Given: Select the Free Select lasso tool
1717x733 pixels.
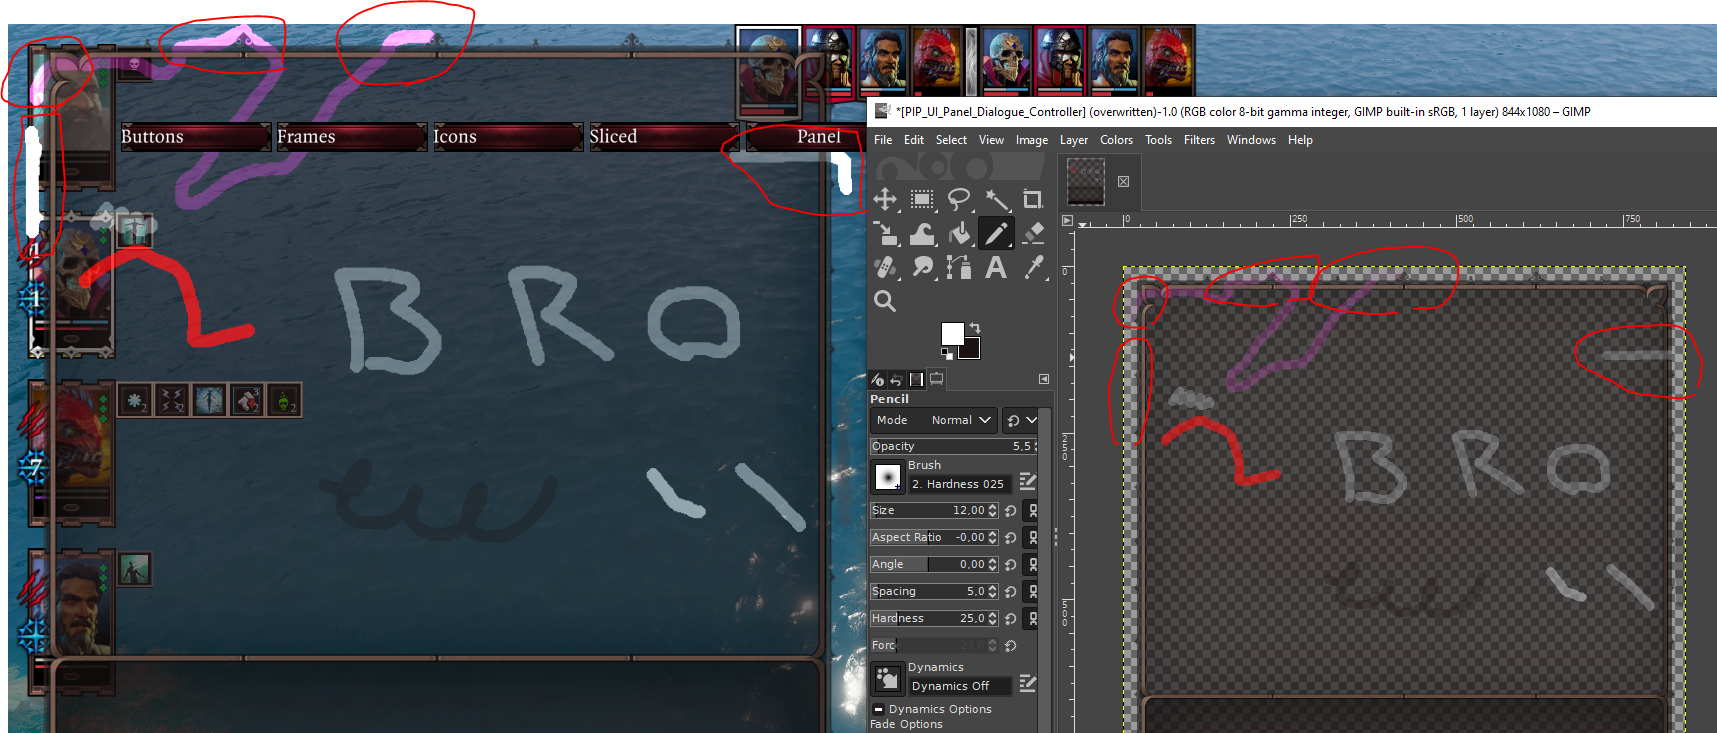Looking at the screenshot, I should [x=959, y=199].
